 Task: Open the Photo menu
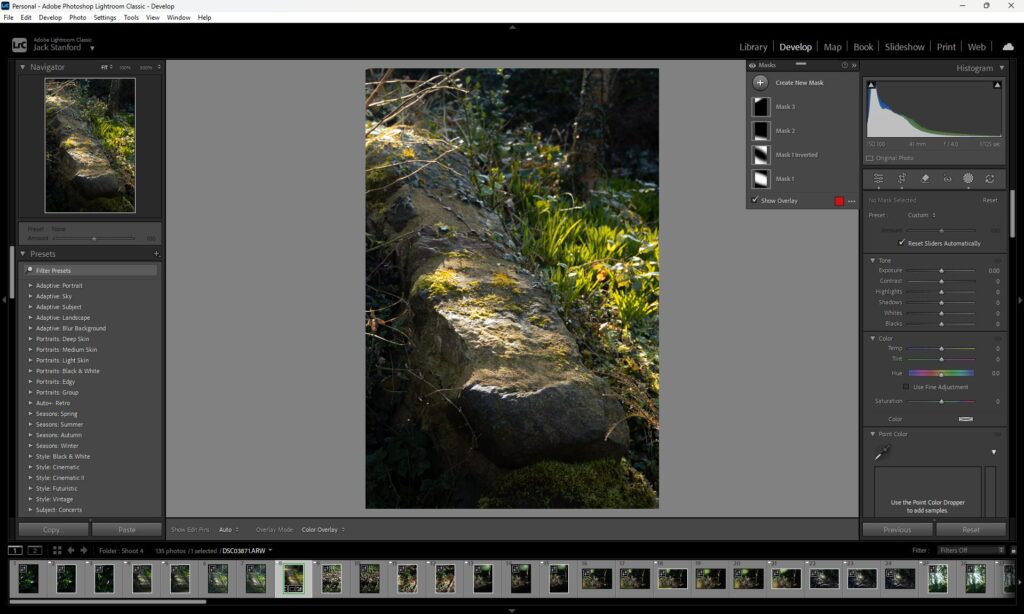[77, 18]
